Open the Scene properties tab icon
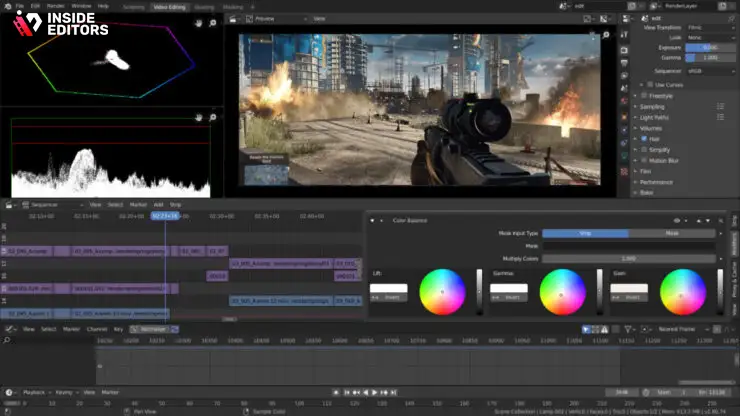This screenshot has width=740, height=416. click(624, 88)
